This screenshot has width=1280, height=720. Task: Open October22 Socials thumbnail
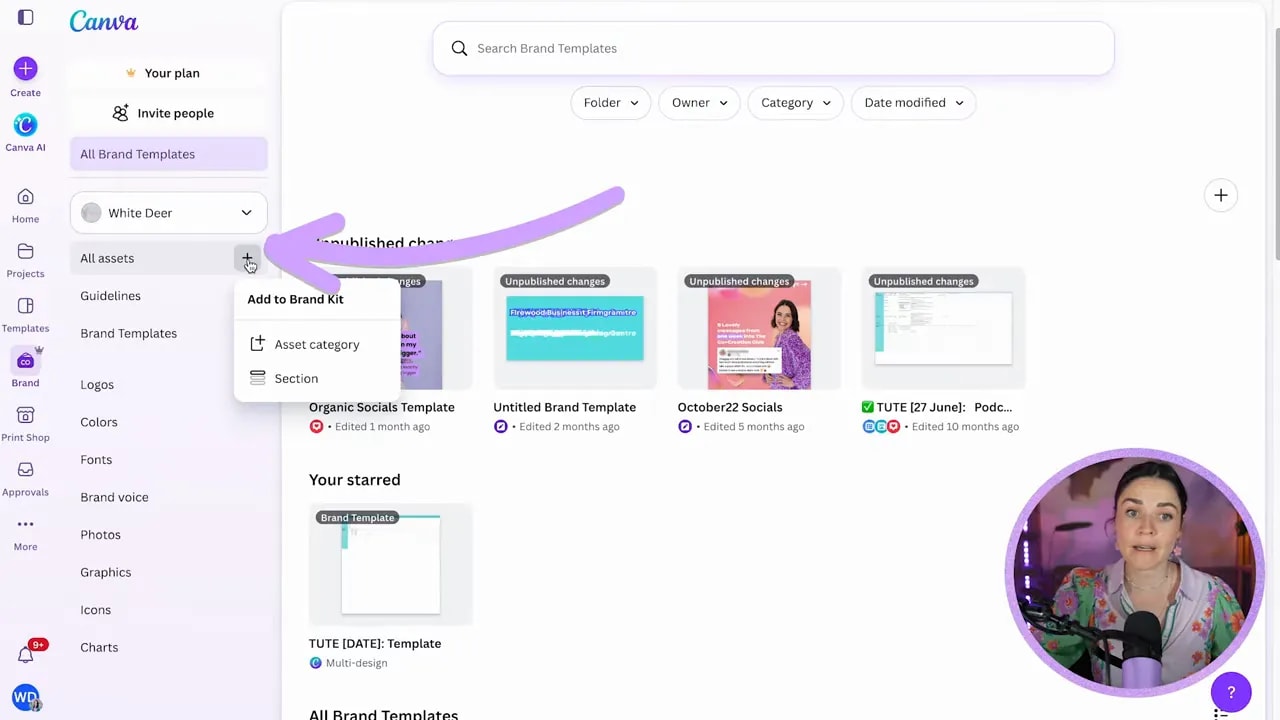(x=759, y=328)
